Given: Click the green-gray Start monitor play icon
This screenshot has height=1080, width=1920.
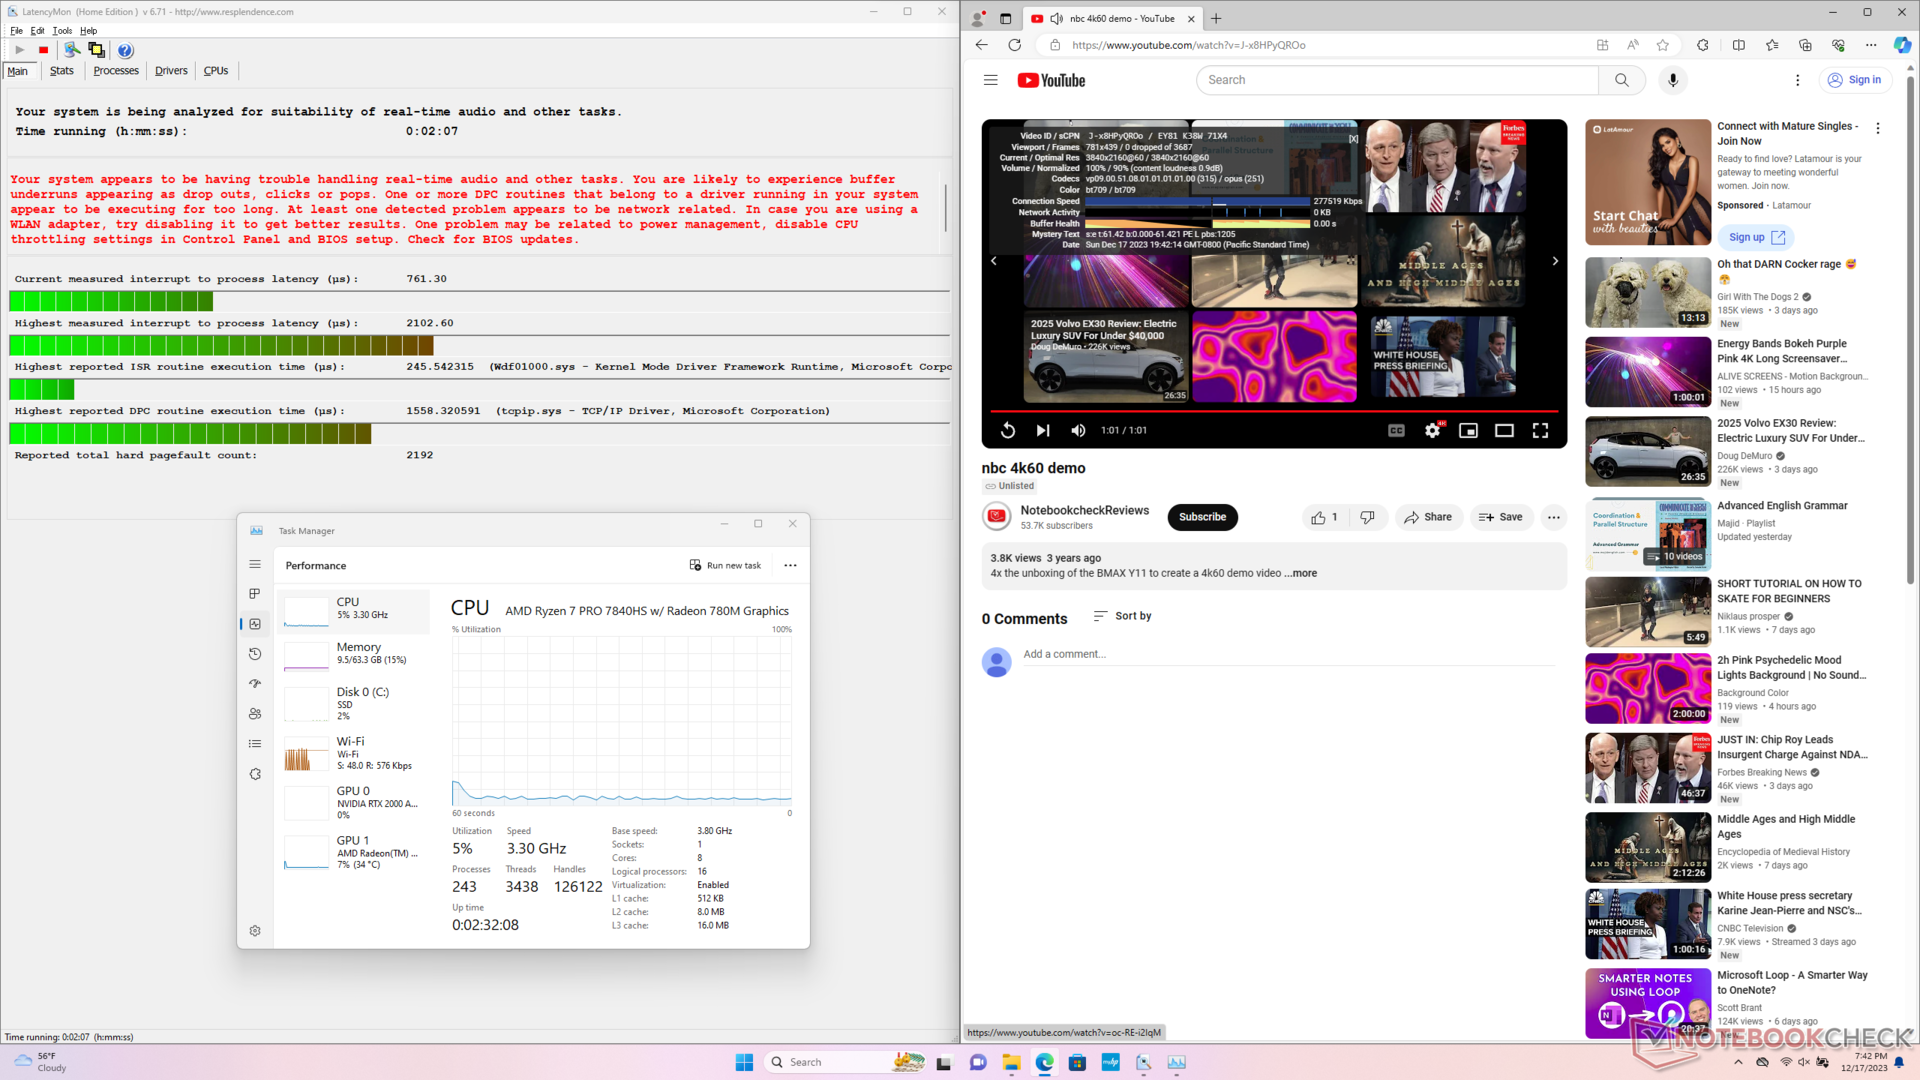Looking at the screenshot, I should 20,50.
